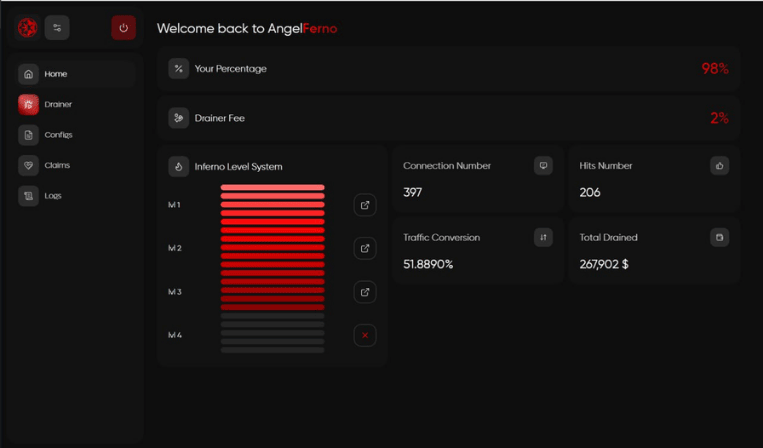The width and height of the screenshot is (763, 448).
Task: Click the monitor icon on Connection Number card
Action: pos(543,165)
